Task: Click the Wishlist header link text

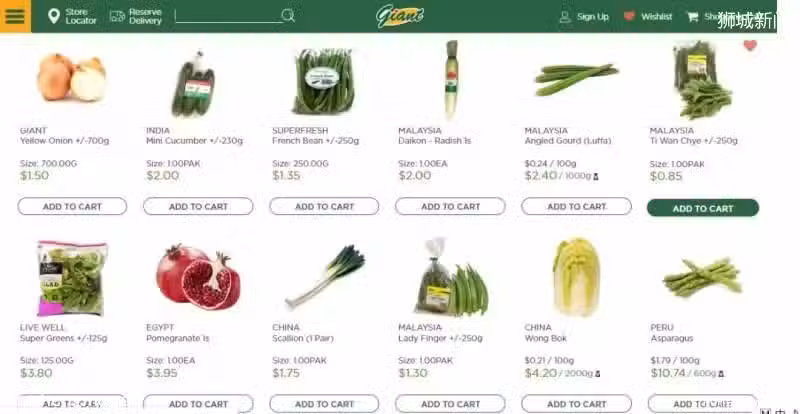Action: tap(656, 17)
